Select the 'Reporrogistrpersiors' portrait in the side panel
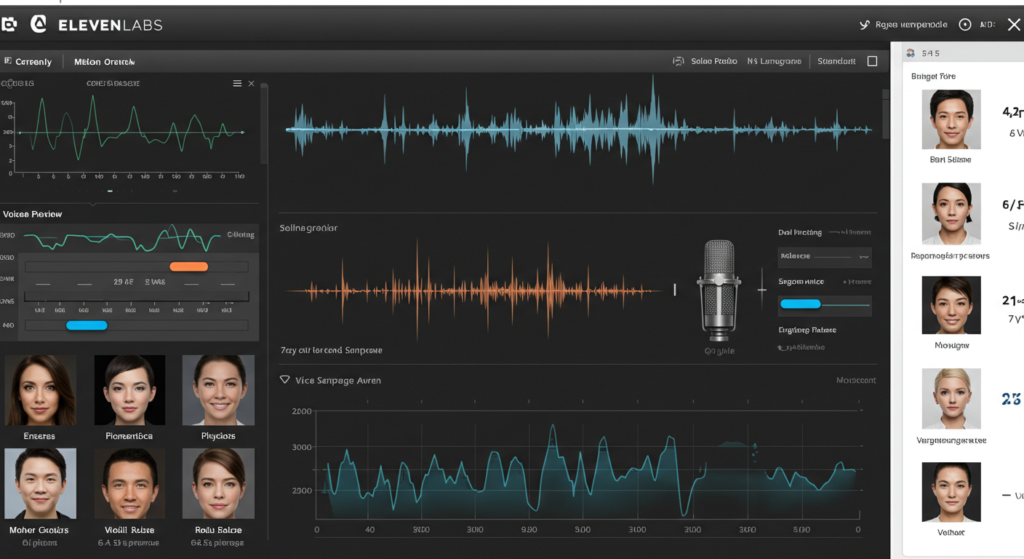 951,214
